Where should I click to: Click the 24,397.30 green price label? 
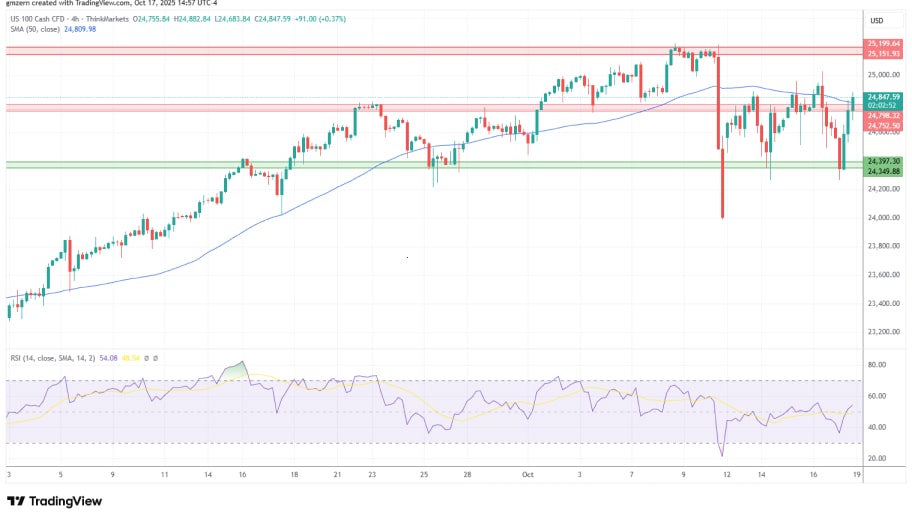[884, 161]
